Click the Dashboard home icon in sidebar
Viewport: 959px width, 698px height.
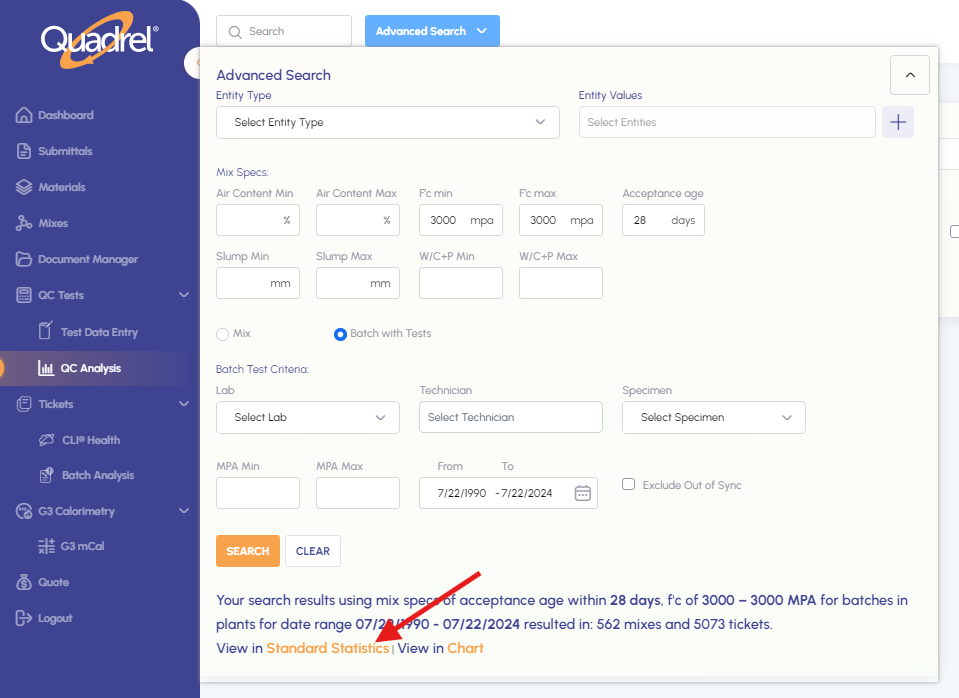pyautogui.click(x=24, y=116)
